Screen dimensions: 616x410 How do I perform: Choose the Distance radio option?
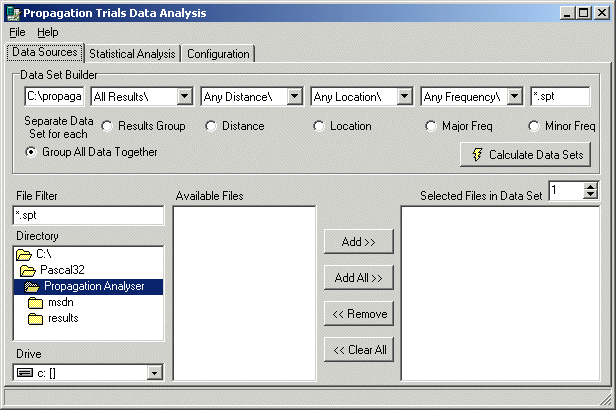210,126
